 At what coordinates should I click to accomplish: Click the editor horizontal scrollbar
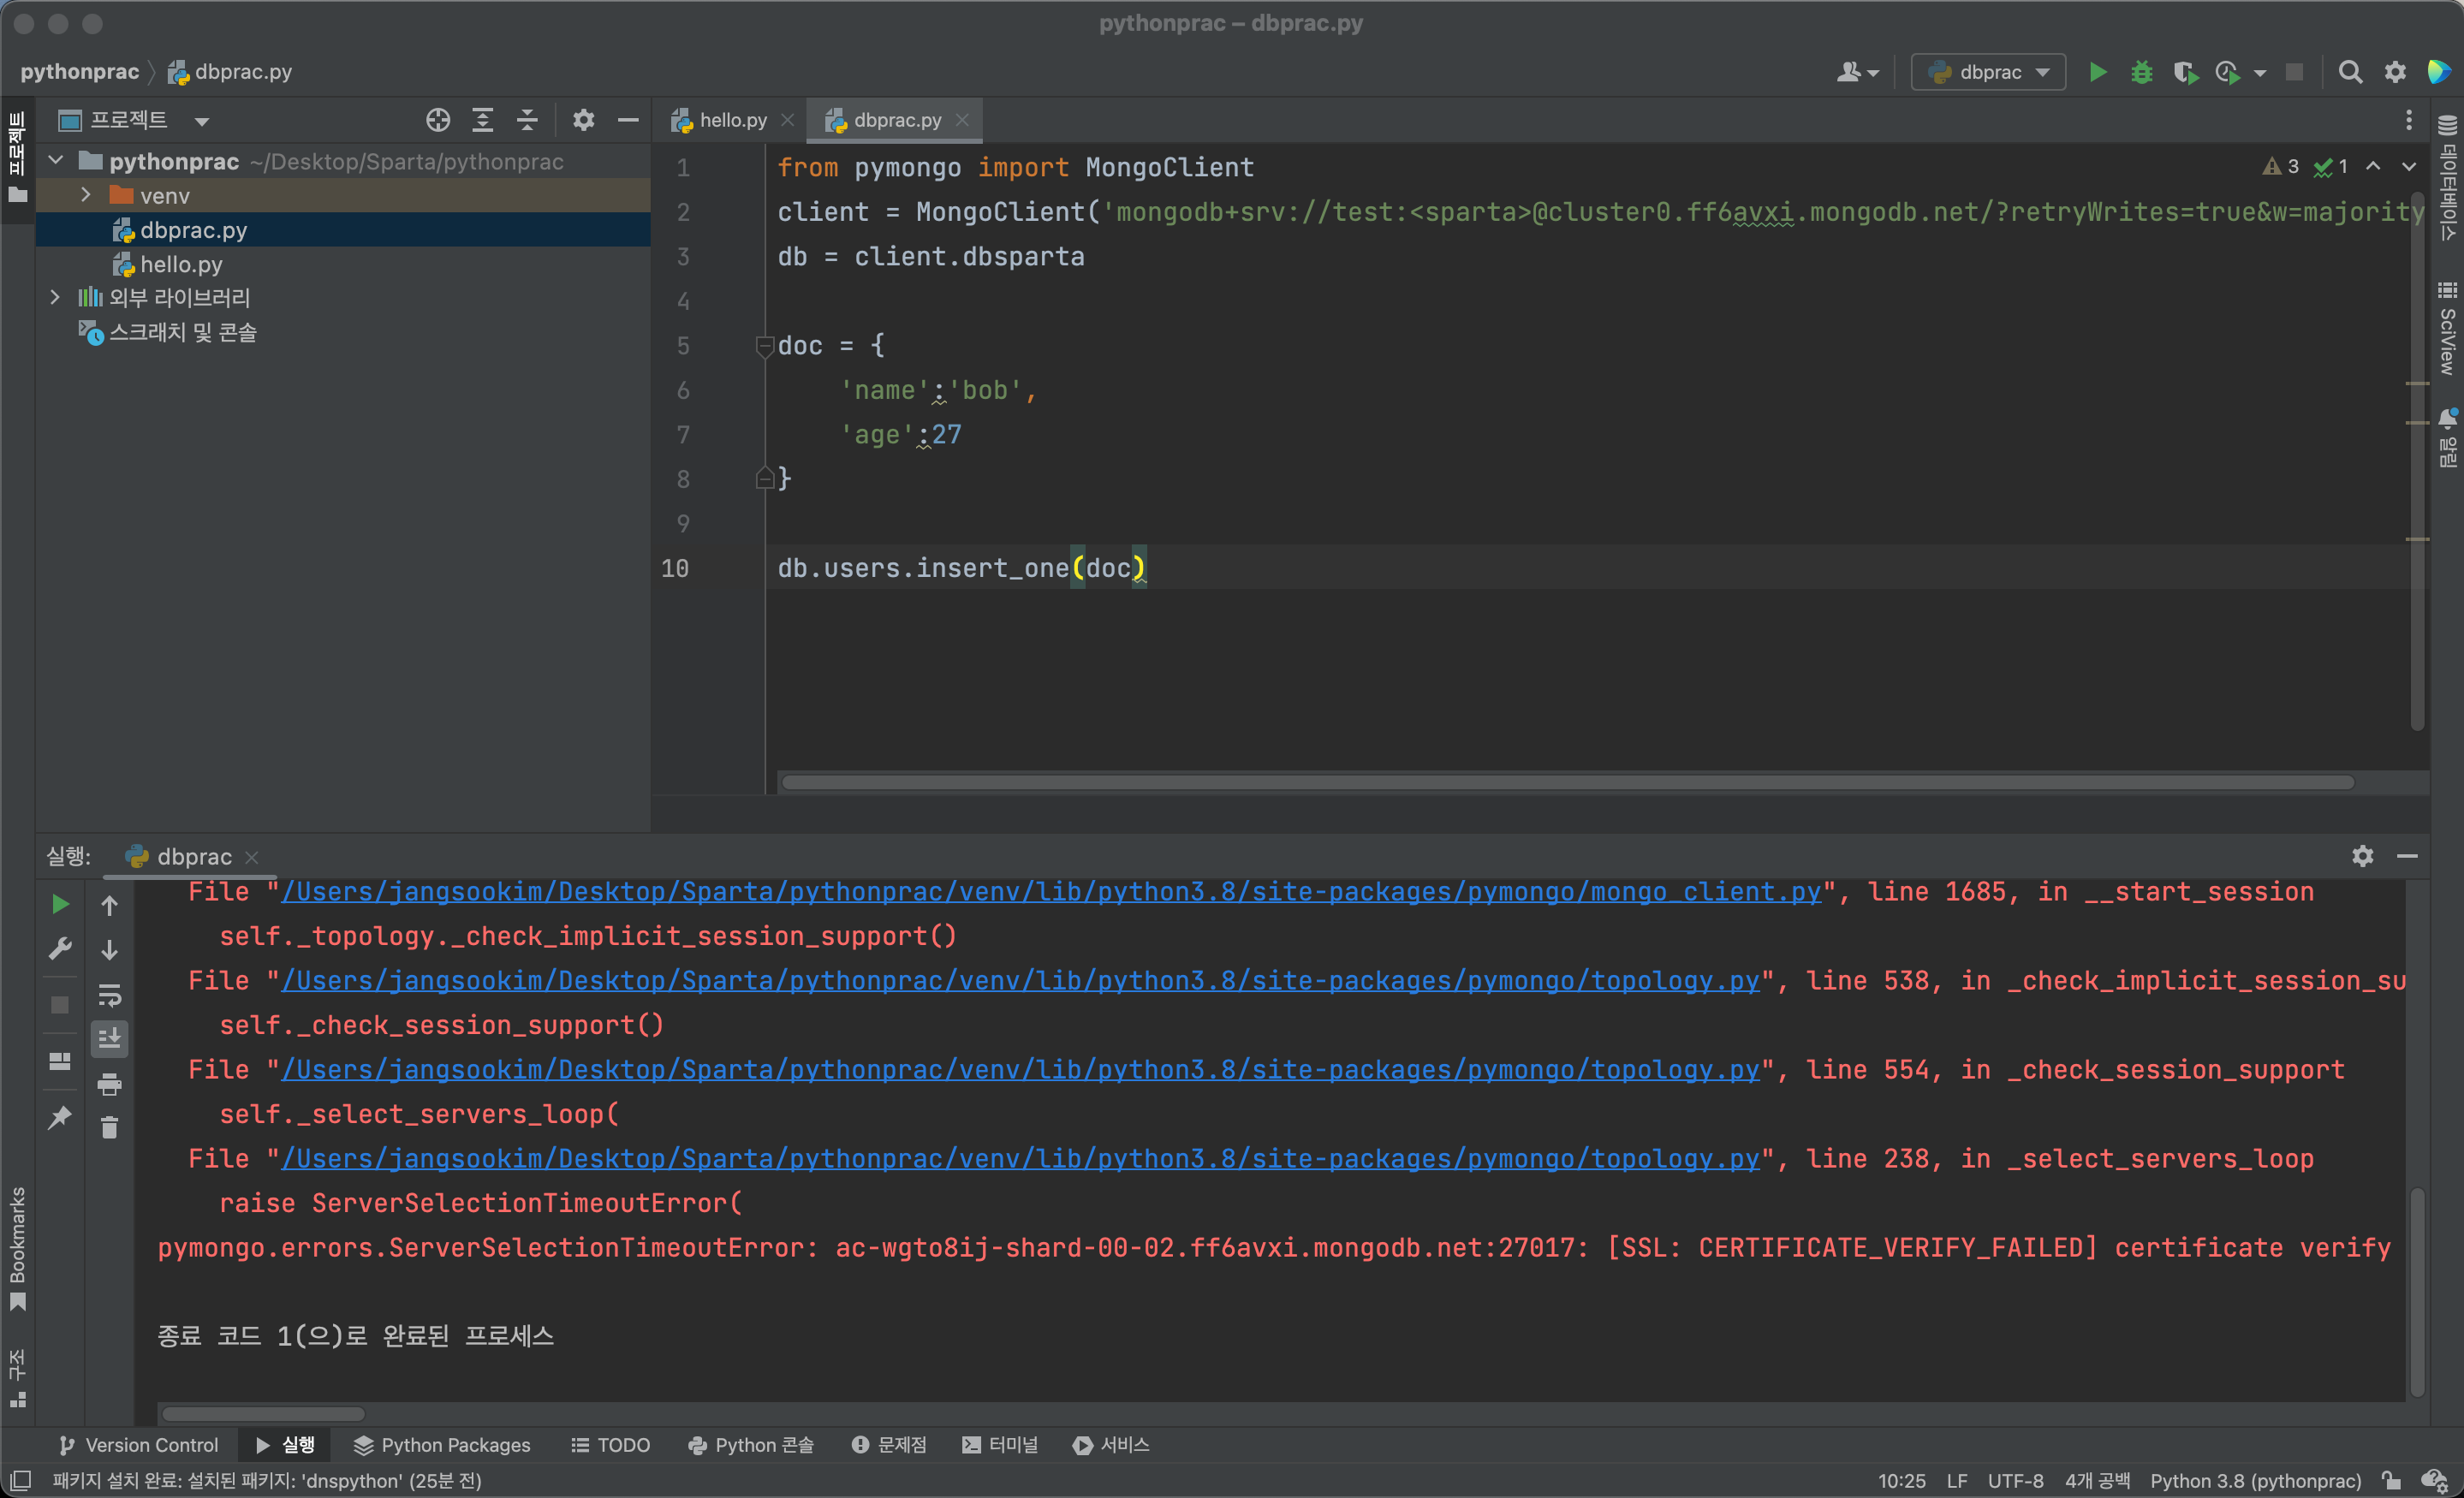click(1567, 782)
